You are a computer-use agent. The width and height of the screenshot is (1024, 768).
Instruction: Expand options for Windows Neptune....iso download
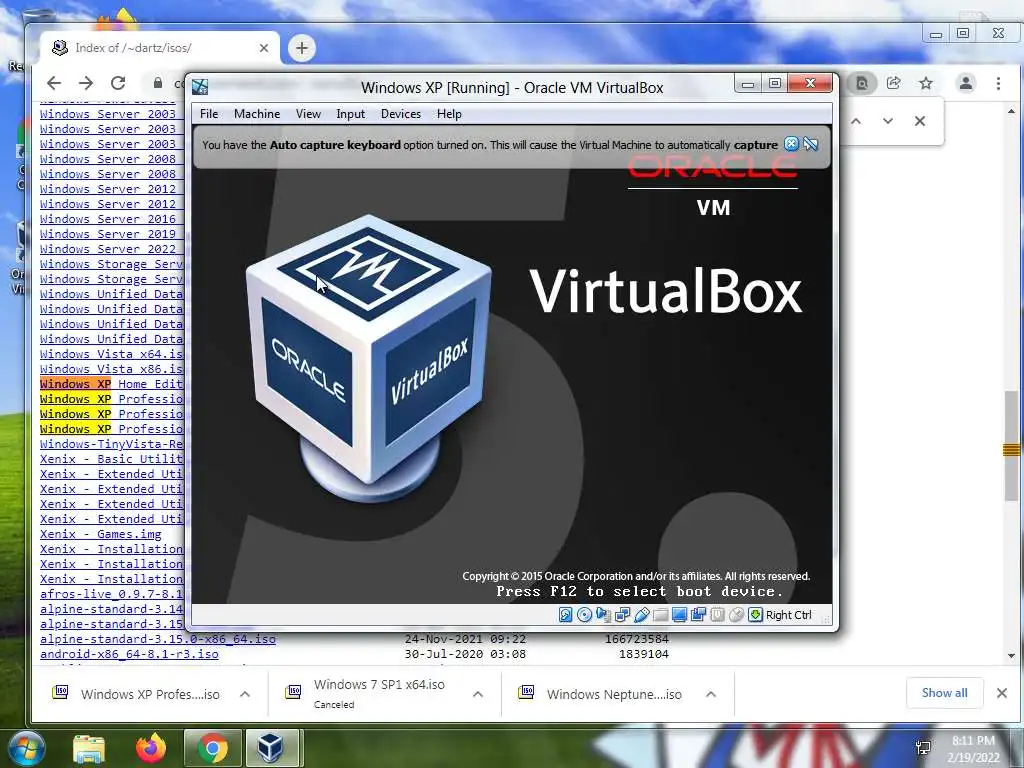711,694
